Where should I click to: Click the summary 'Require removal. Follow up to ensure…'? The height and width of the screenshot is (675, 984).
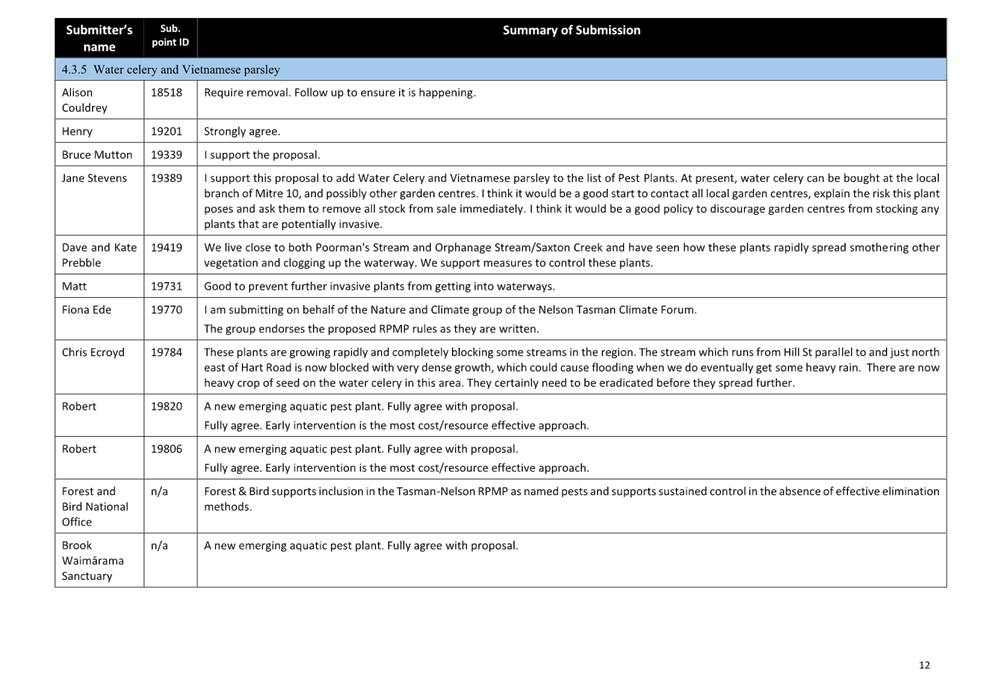click(340, 93)
